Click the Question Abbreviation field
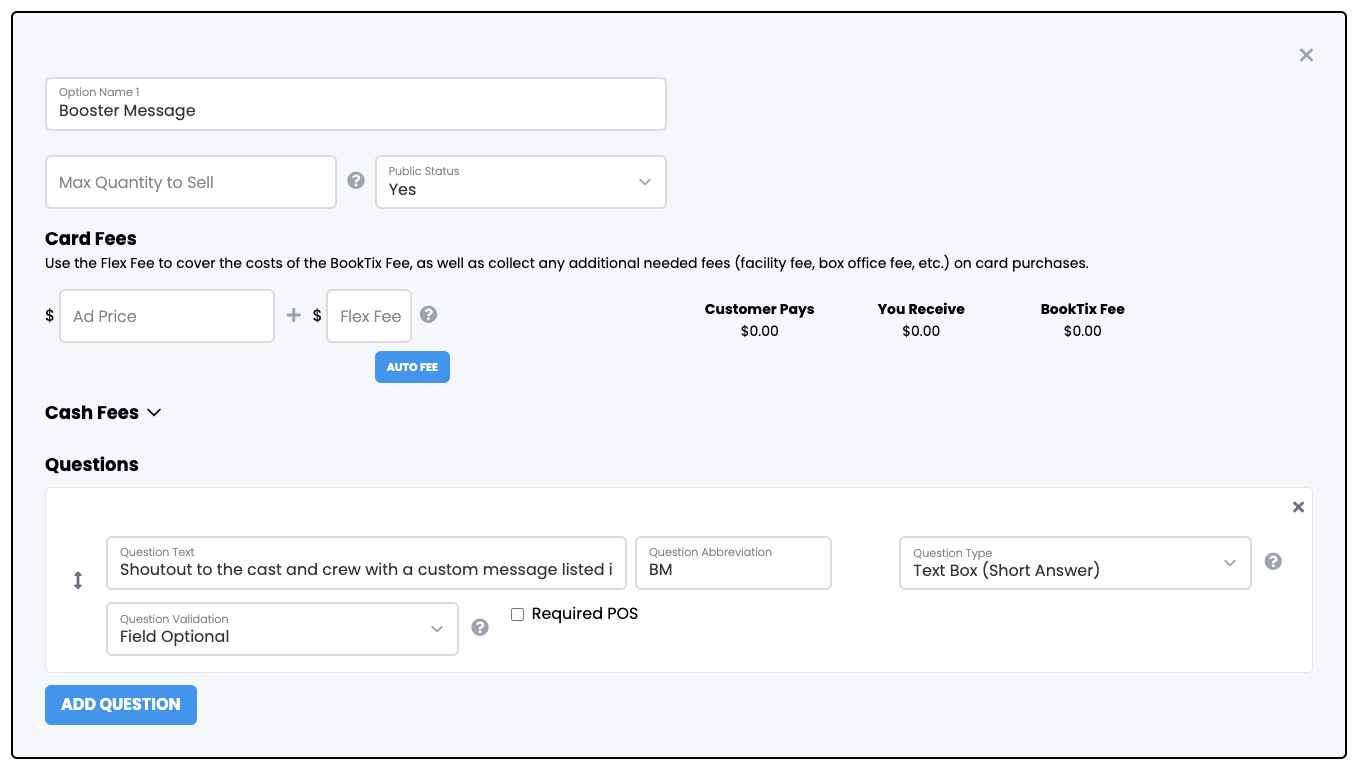 pyautogui.click(x=733, y=563)
